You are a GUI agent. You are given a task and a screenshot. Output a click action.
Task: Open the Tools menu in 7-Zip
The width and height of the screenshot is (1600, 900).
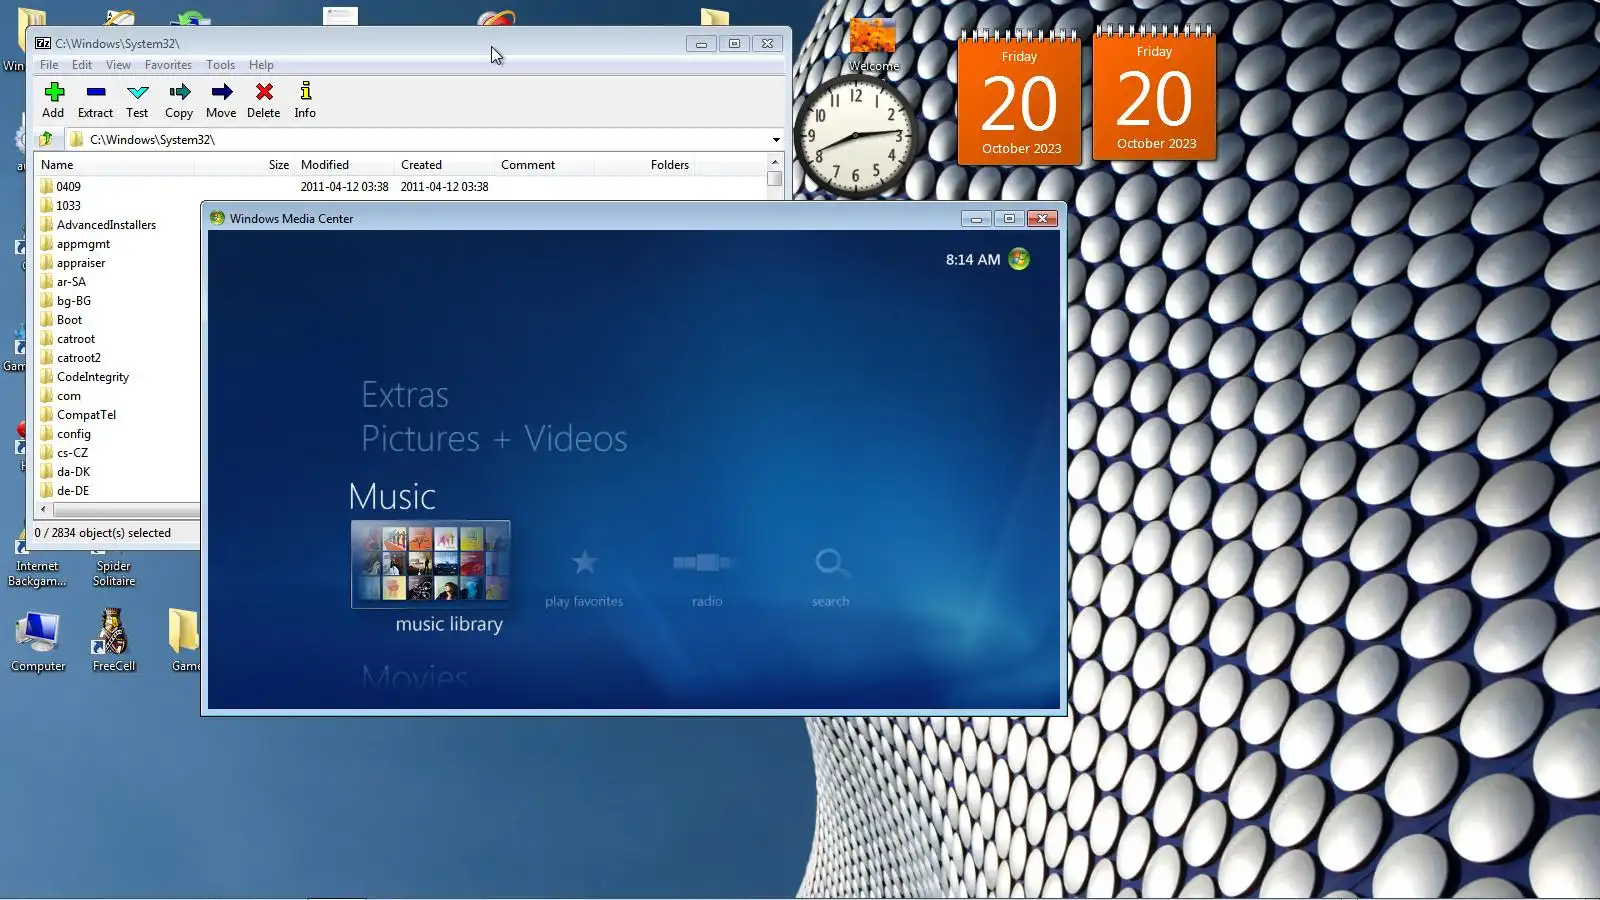pos(221,65)
